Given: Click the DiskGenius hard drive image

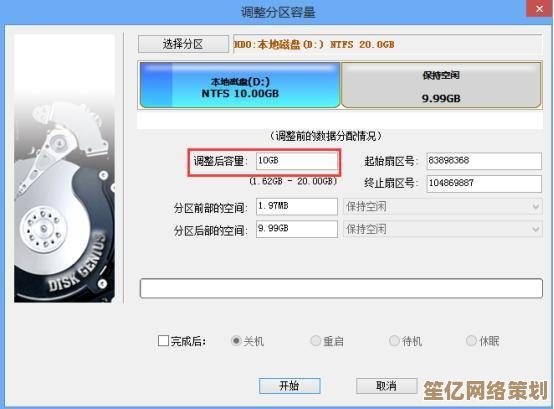Looking at the screenshot, I should (64, 168).
